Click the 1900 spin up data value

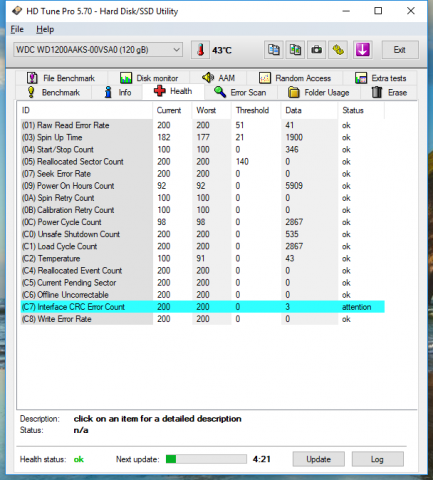pos(294,137)
